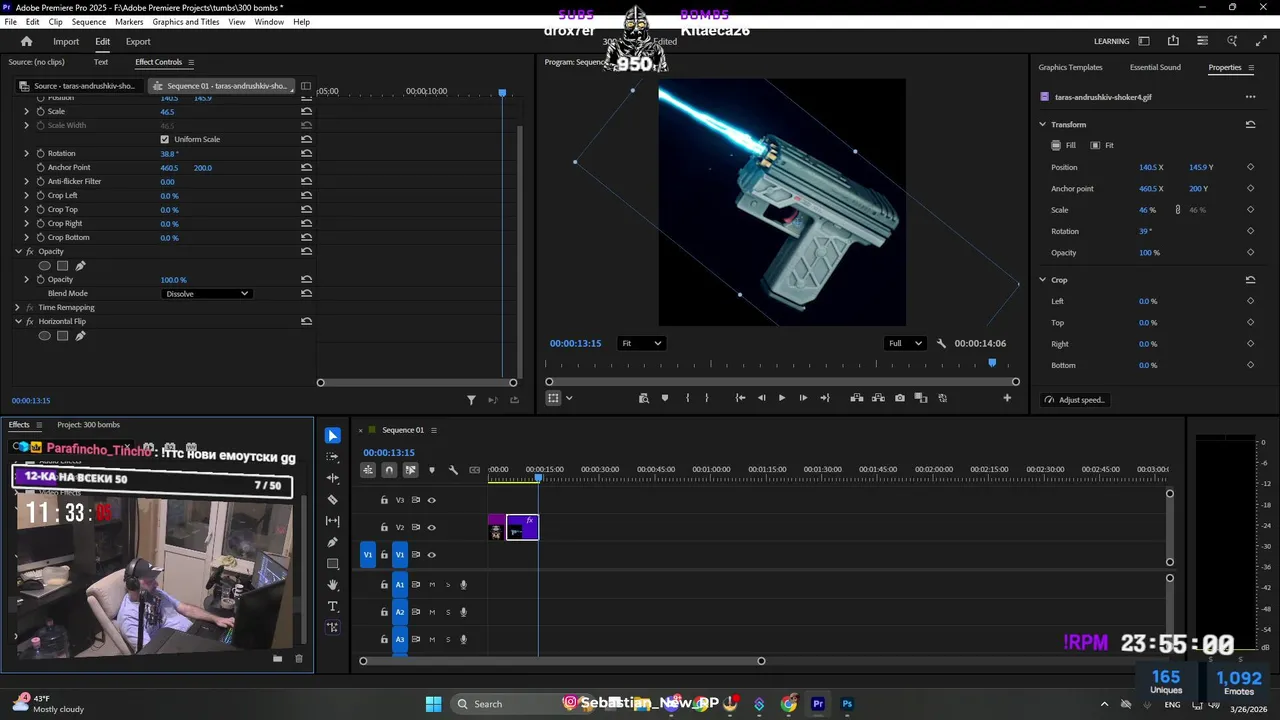Click Adjust speed button
Image resolution: width=1280 pixels, height=720 pixels.
click(1075, 400)
